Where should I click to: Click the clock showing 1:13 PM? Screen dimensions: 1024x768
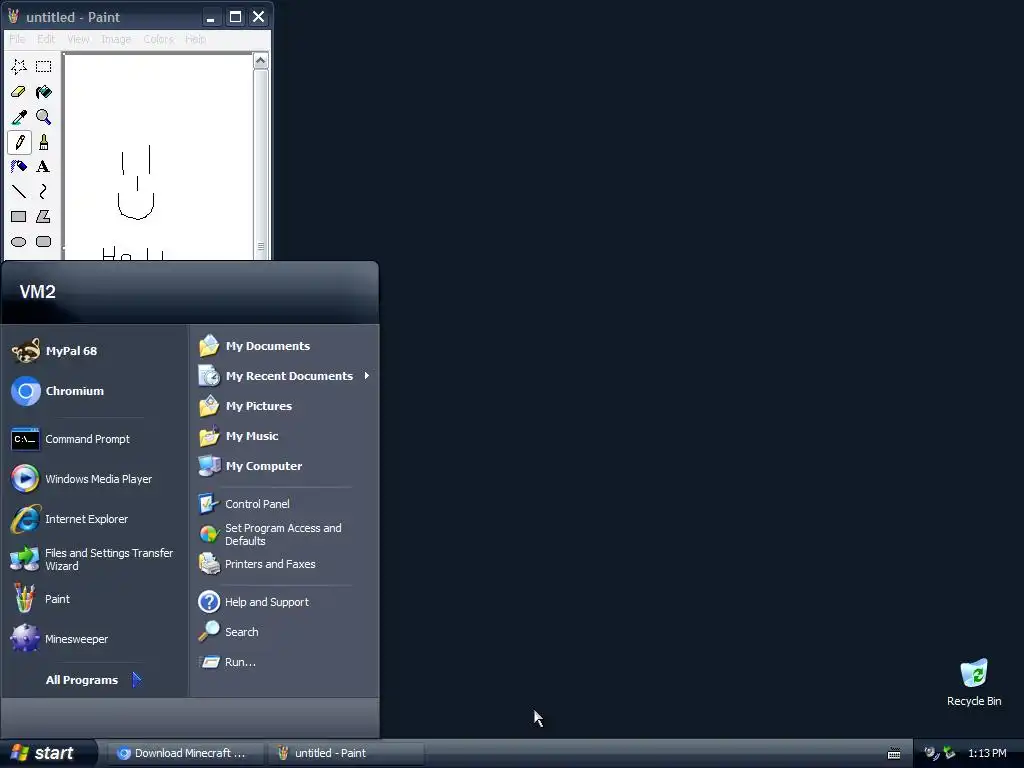tap(987, 753)
